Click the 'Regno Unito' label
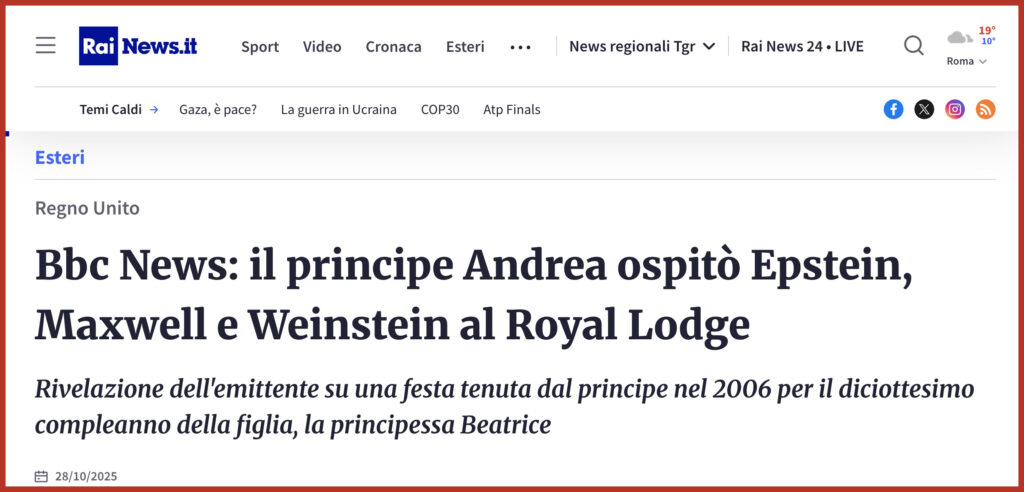 pos(88,208)
